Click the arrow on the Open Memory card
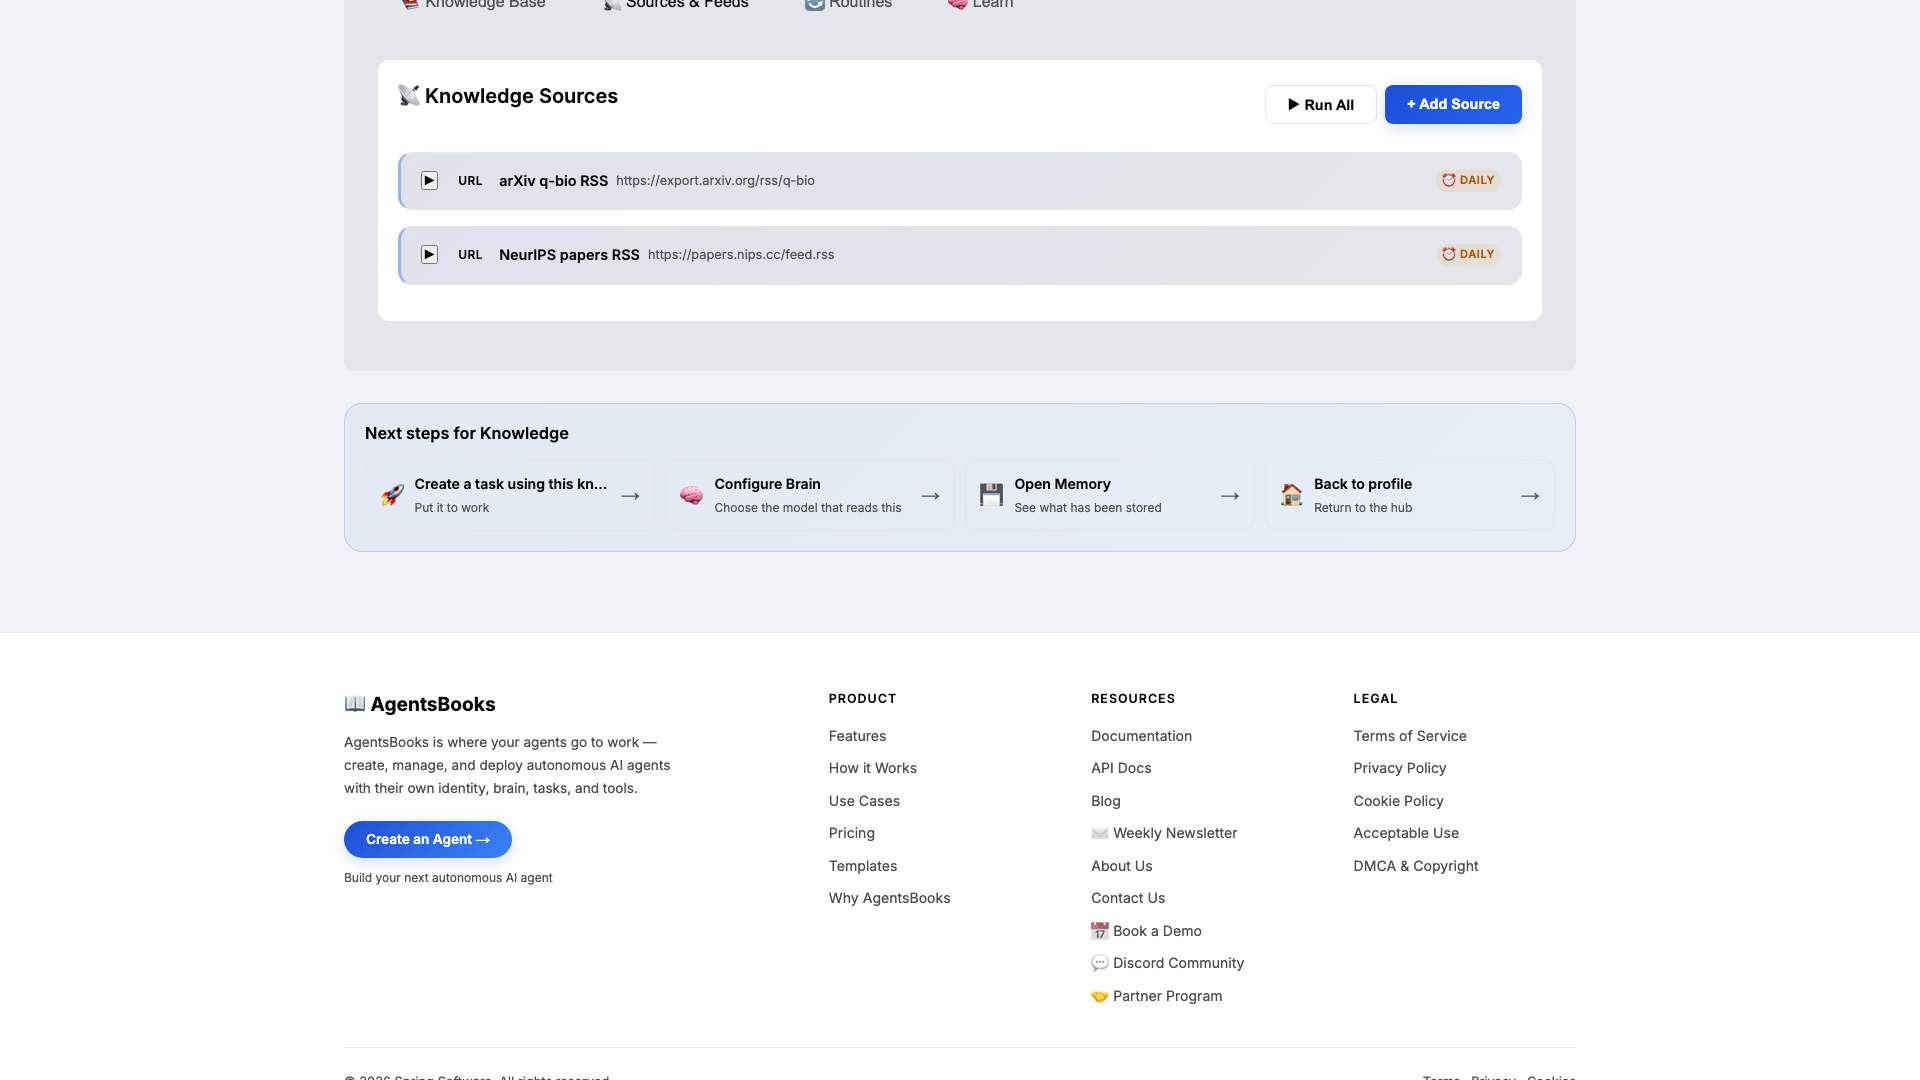Viewport: 1920px width, 1080px height. [1230, 496]
